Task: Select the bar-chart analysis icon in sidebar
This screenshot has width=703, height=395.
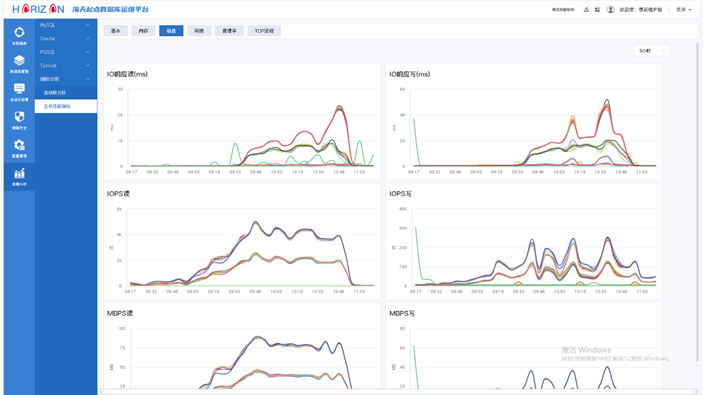Action: (19, 173)
